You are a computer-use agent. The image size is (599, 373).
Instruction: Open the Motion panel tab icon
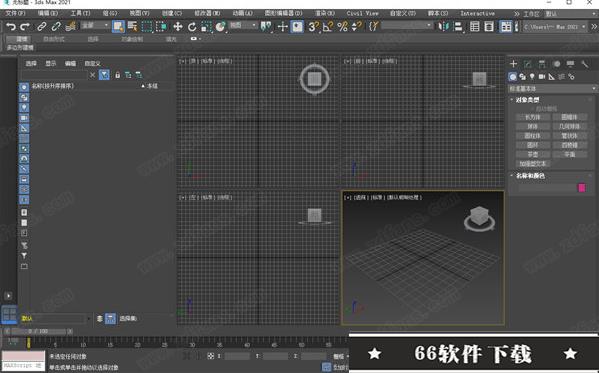(x=557, y=64)
